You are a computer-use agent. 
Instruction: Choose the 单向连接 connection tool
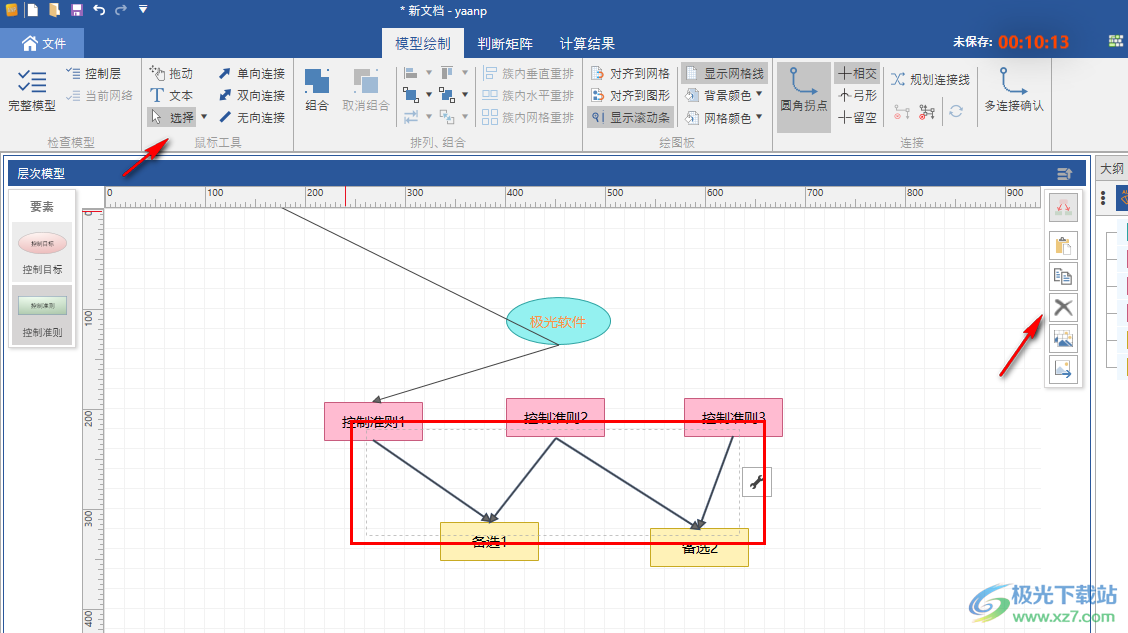click(252, 73)
